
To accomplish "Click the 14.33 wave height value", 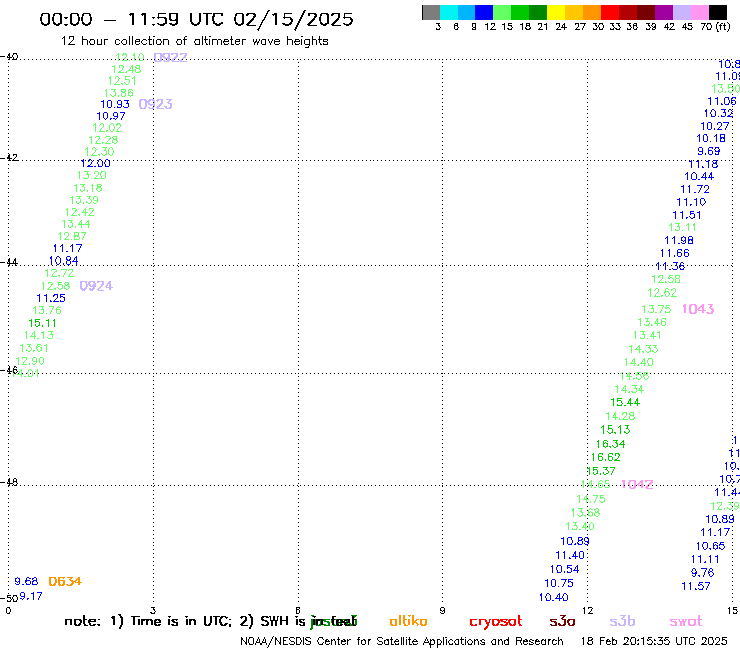I will 643,349.
